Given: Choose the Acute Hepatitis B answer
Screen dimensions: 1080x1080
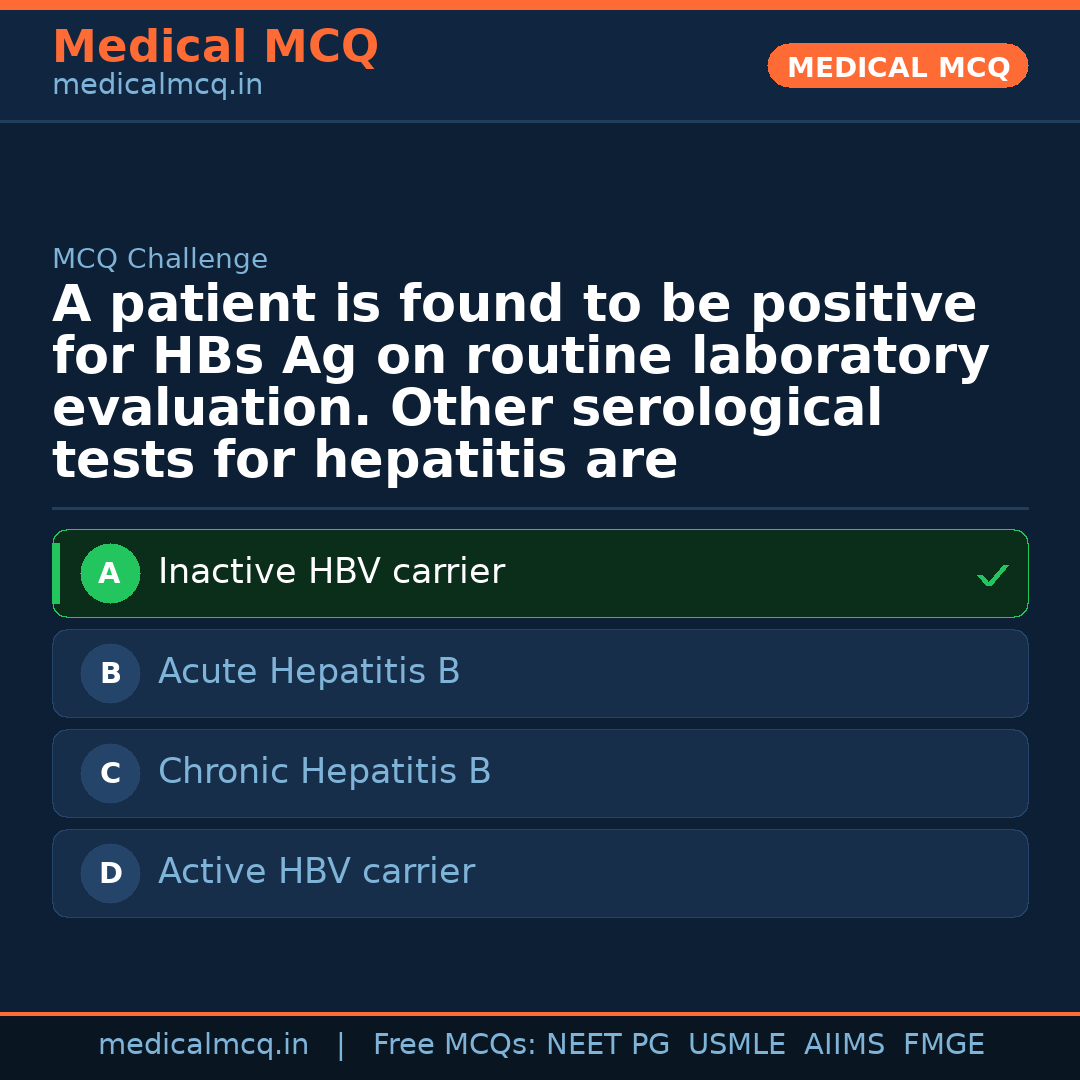Looking at the screenshot, I should tap(309, 672).
